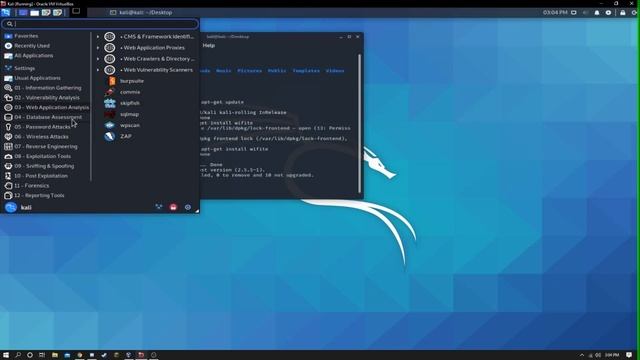The height and width of the screenshot is (360, 640).
Task: Open Windows taskbar search icon
Action: coord(18,355)
